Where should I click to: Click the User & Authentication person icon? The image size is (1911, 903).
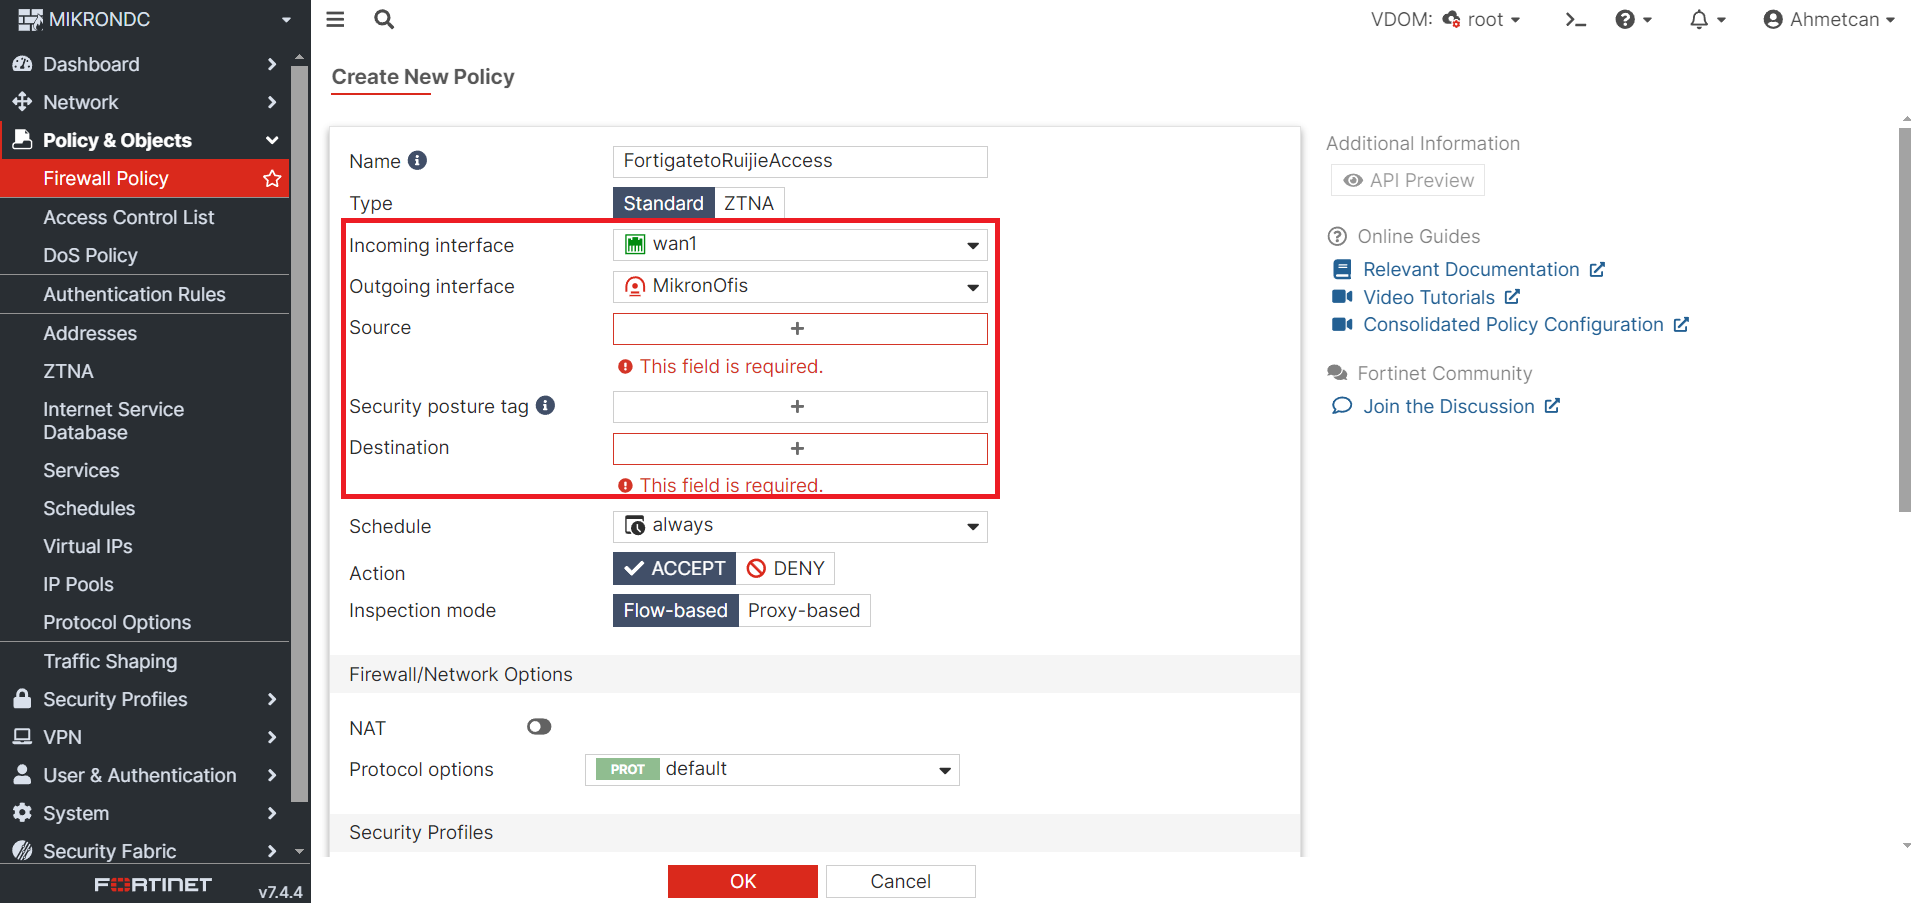coord(22,775)
